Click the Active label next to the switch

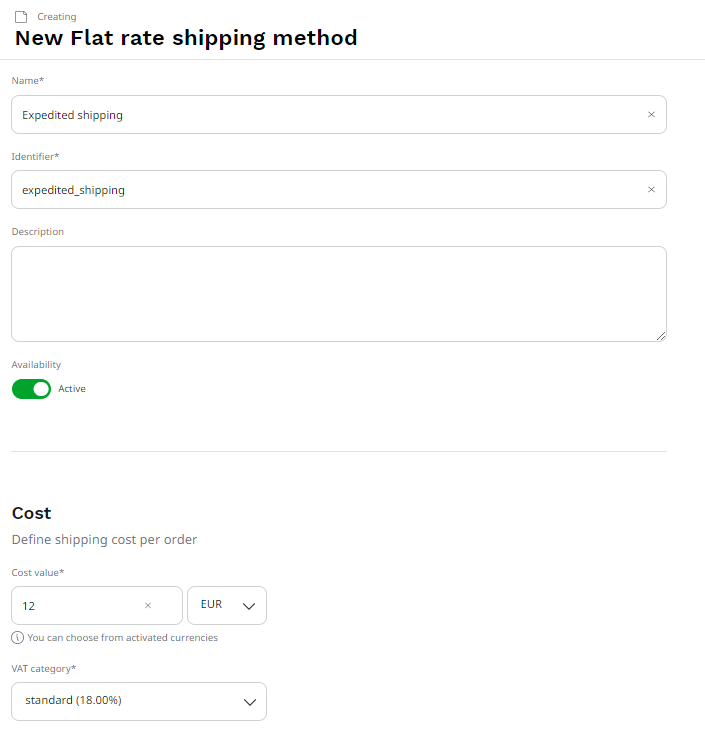[x=72, y=389]
